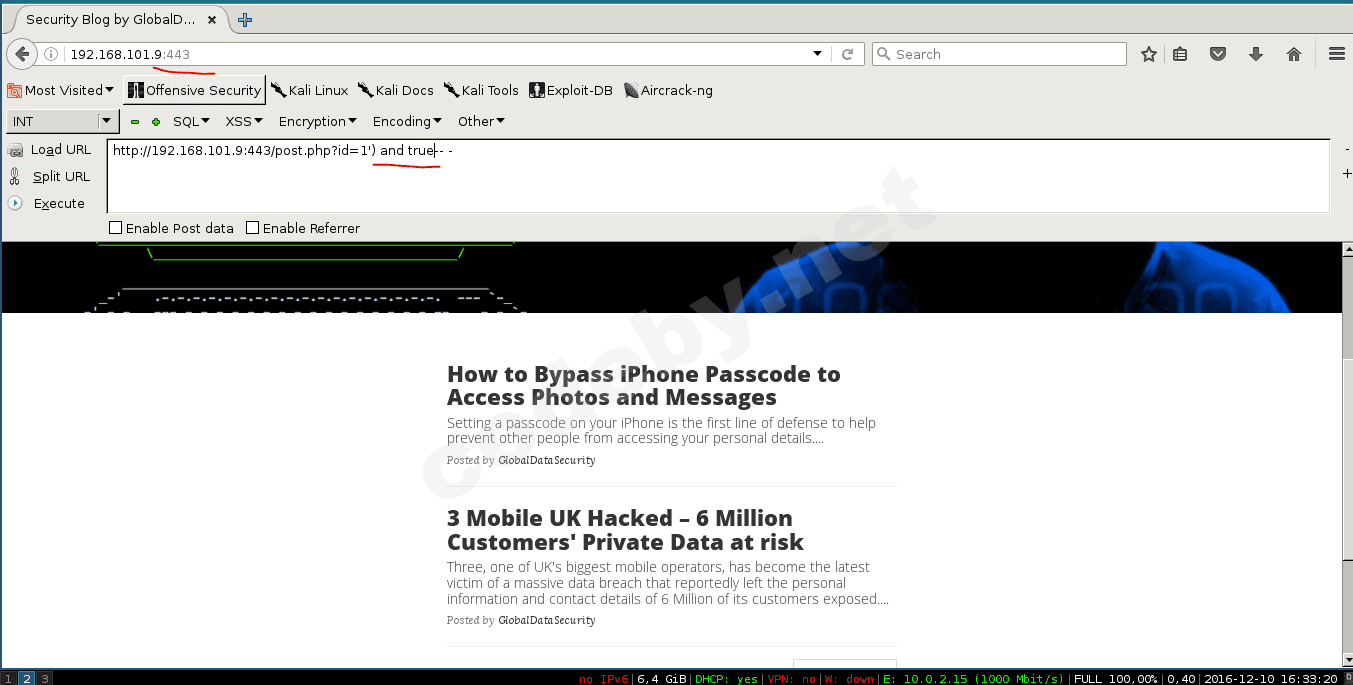Screen dimensions: 1353x685
Task: Click the HackBar green plus icon
Action: 156,122
